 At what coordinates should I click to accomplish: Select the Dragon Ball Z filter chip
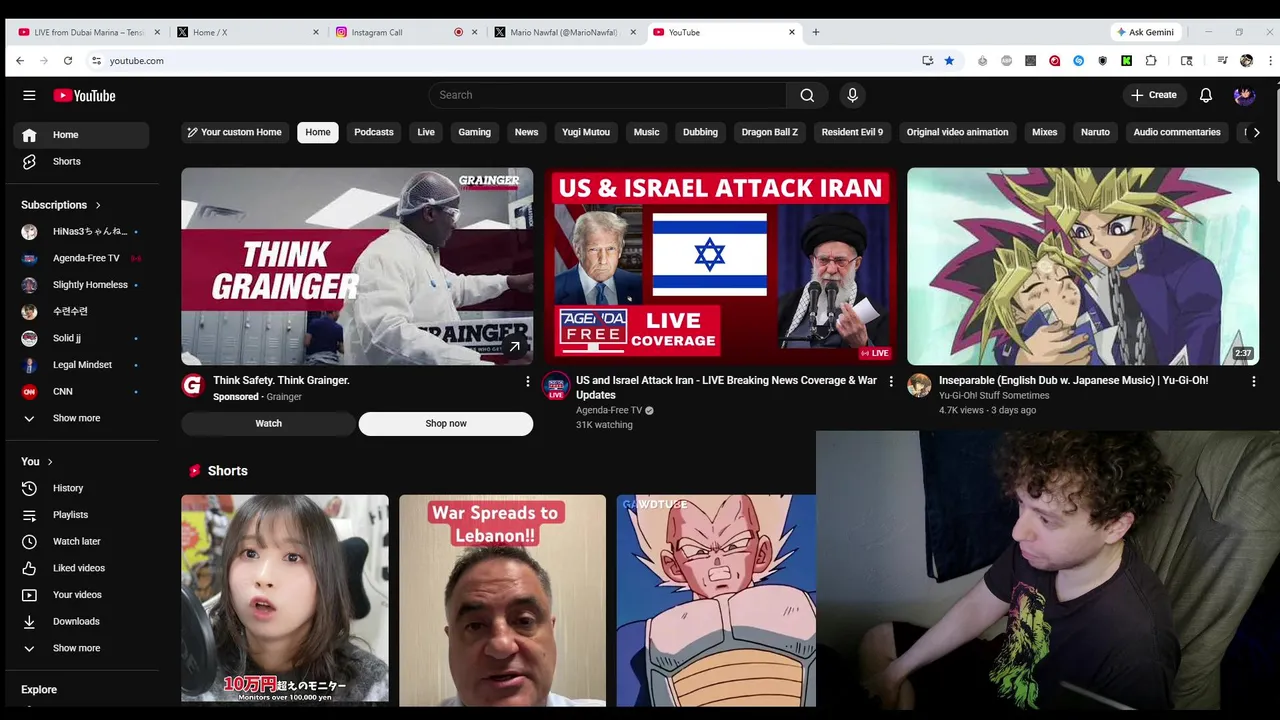pyautogui.click(x=770, y=132)
